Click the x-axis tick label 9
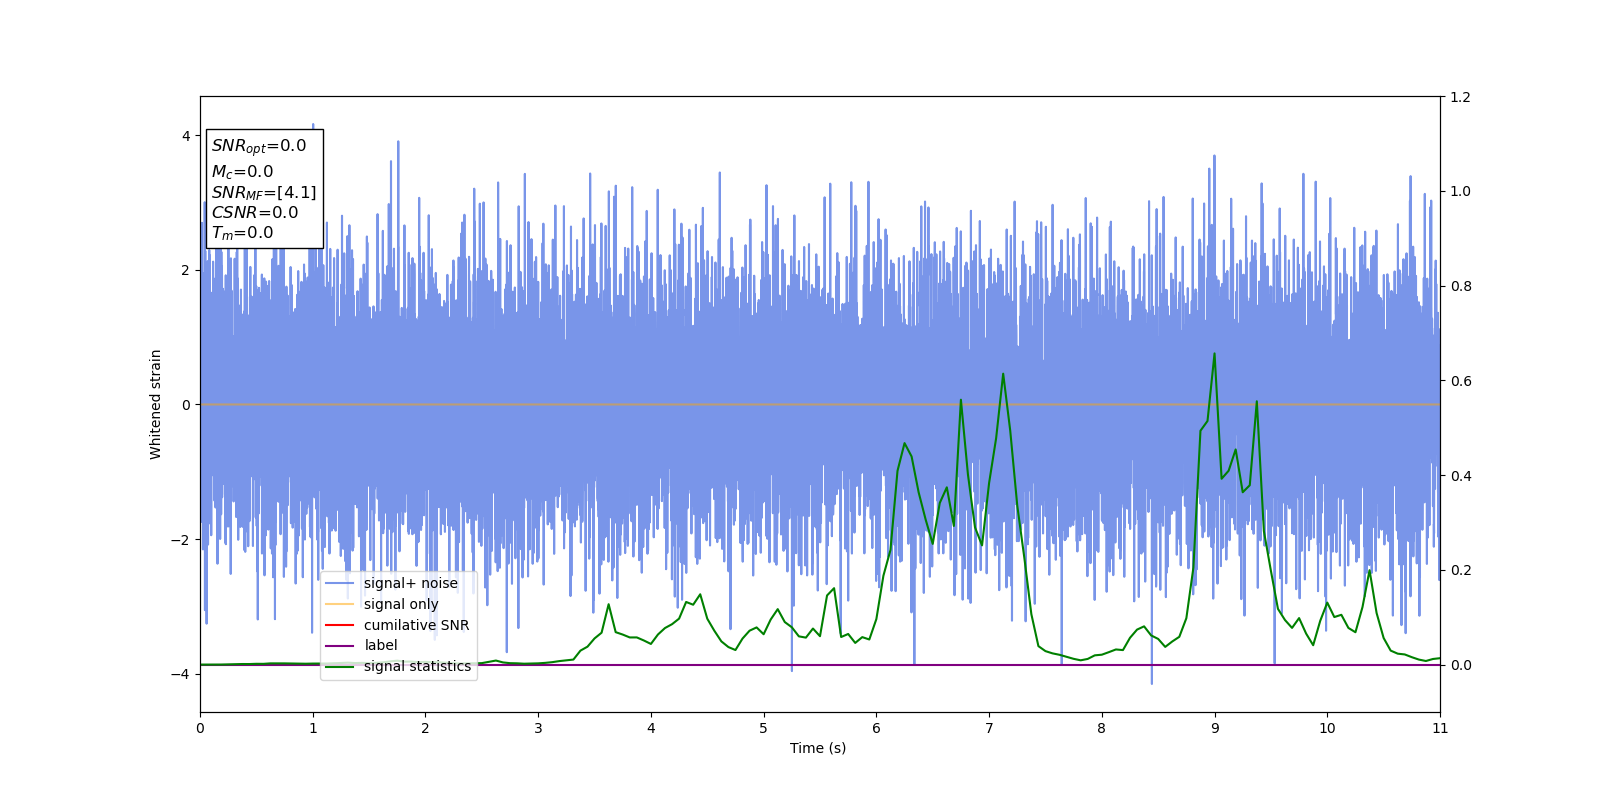 tap(1215, 728)
